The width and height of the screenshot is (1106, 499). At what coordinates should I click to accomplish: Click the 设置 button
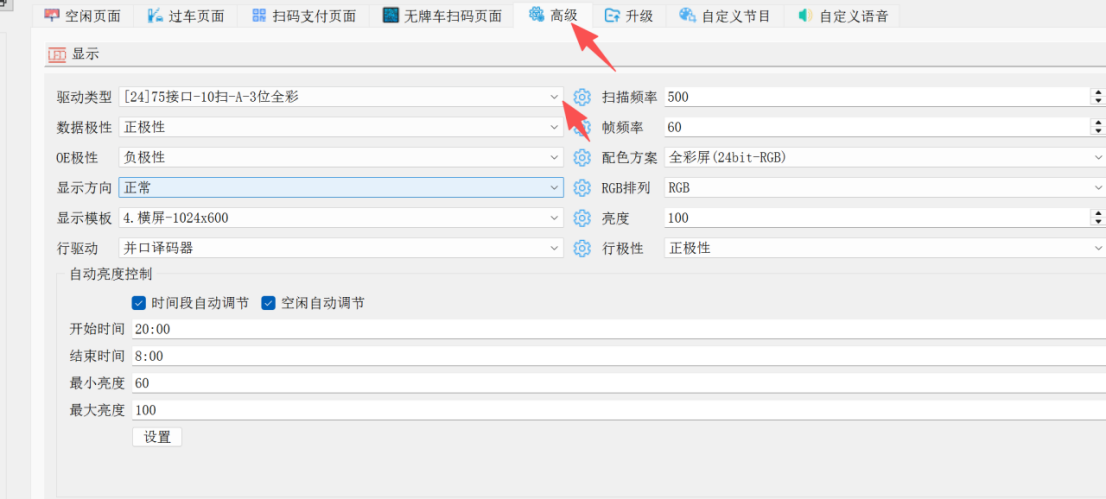click(157, 437)
